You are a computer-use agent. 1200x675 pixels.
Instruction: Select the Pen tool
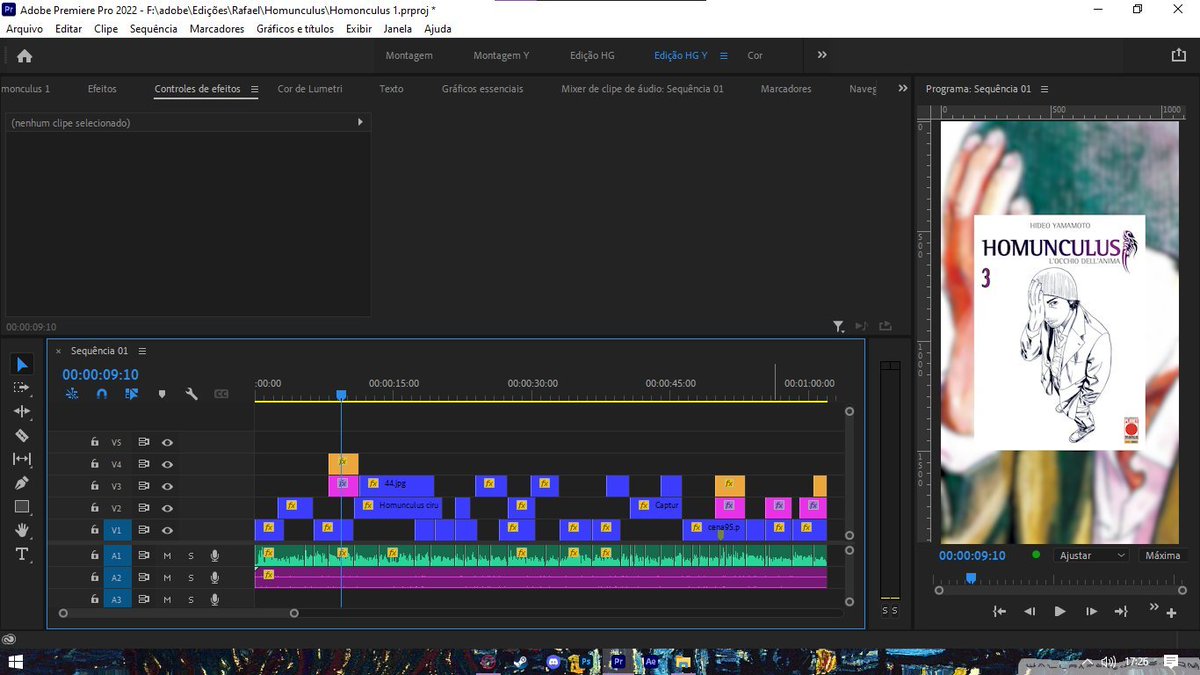point(22,483)
